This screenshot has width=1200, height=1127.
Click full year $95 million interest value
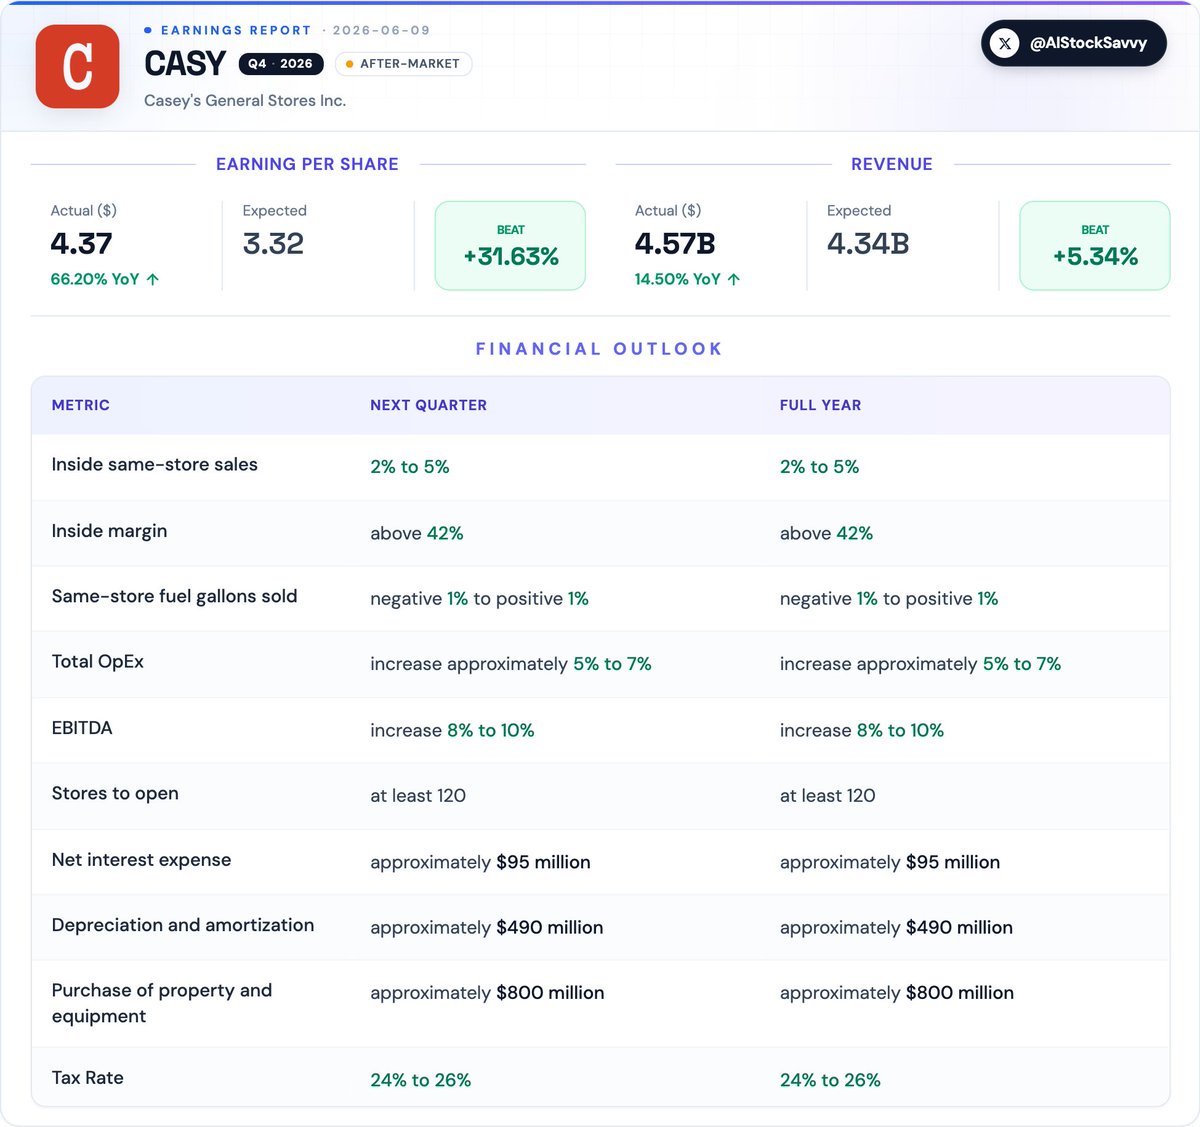(x=890, y=862)
